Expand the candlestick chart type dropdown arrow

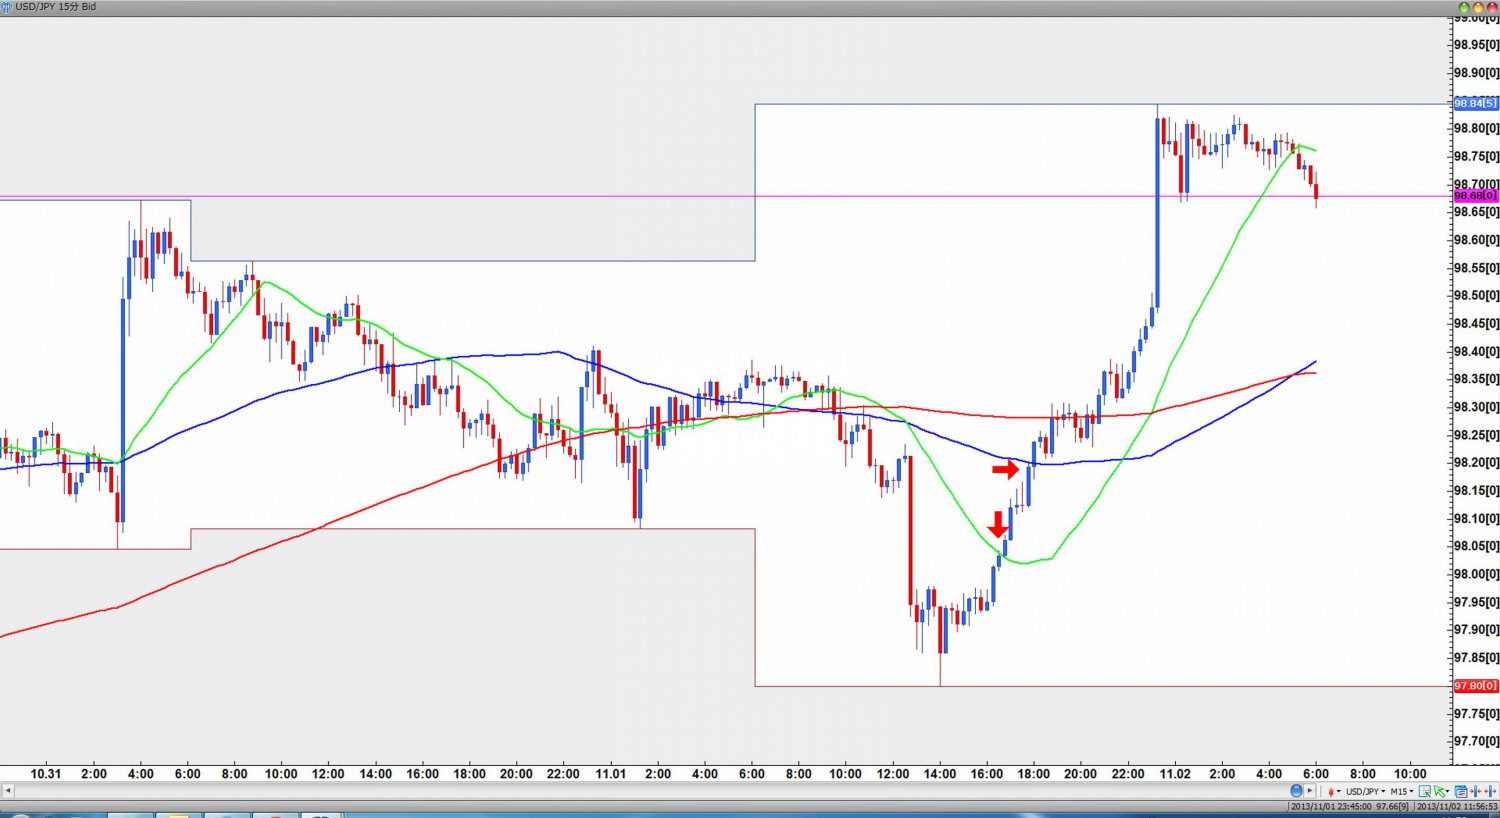point(1339,791)
